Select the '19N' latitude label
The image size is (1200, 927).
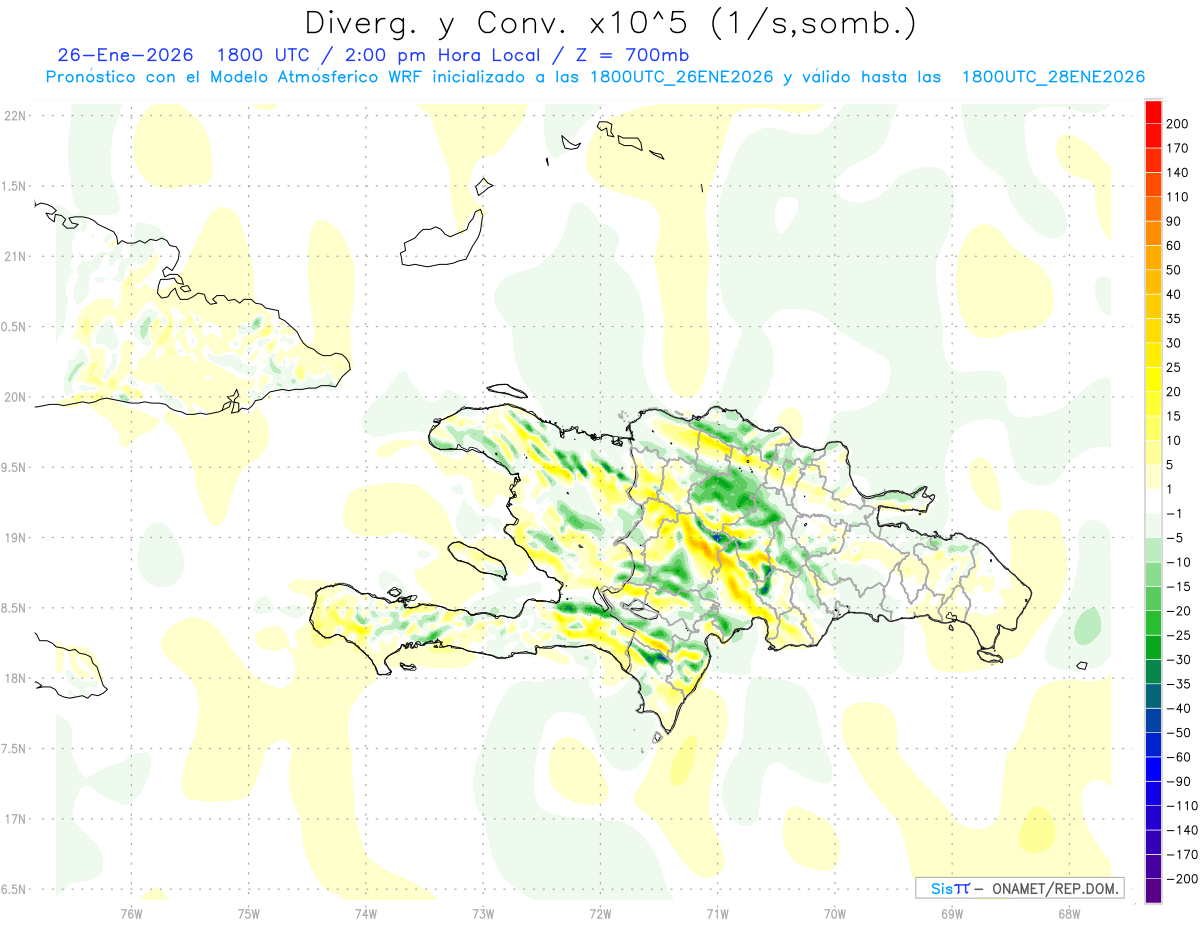pos(14,538)
